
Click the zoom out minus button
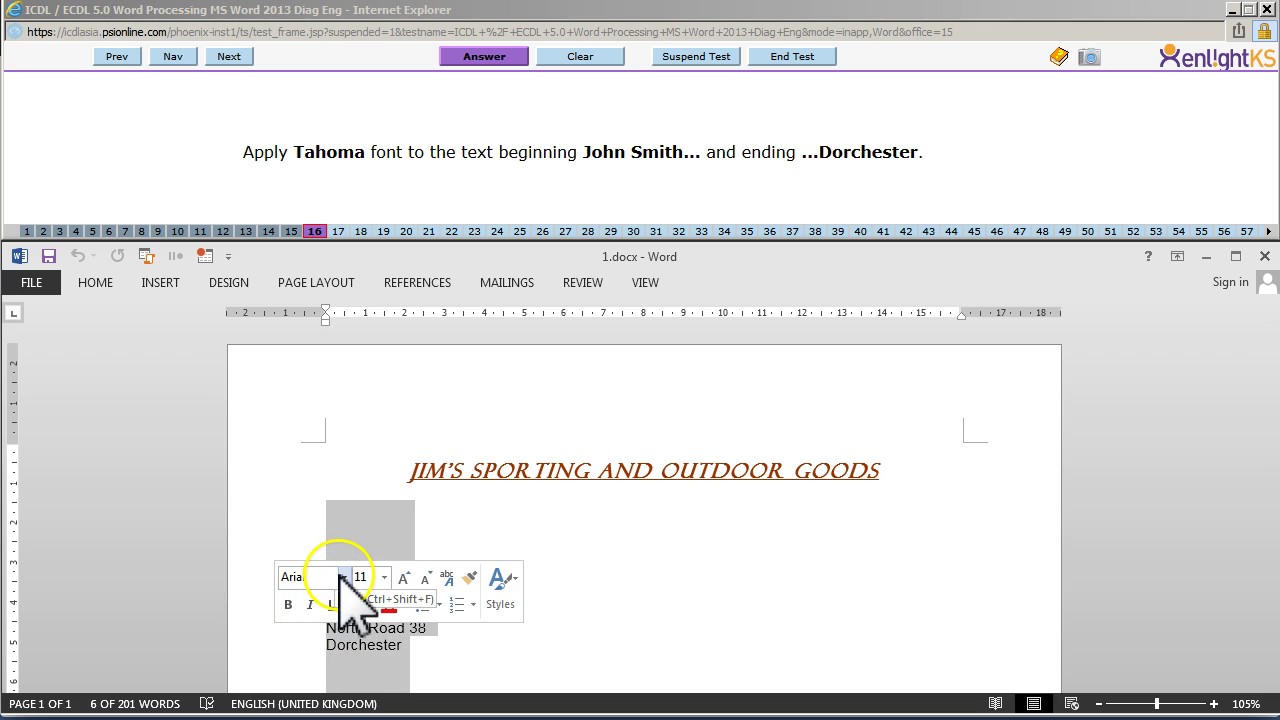pos(1100,704)
